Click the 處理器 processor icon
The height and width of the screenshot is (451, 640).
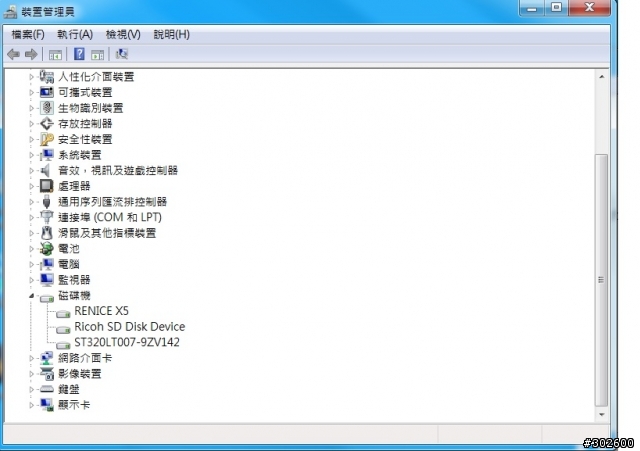pyautogui.click(x=47, y=186)
